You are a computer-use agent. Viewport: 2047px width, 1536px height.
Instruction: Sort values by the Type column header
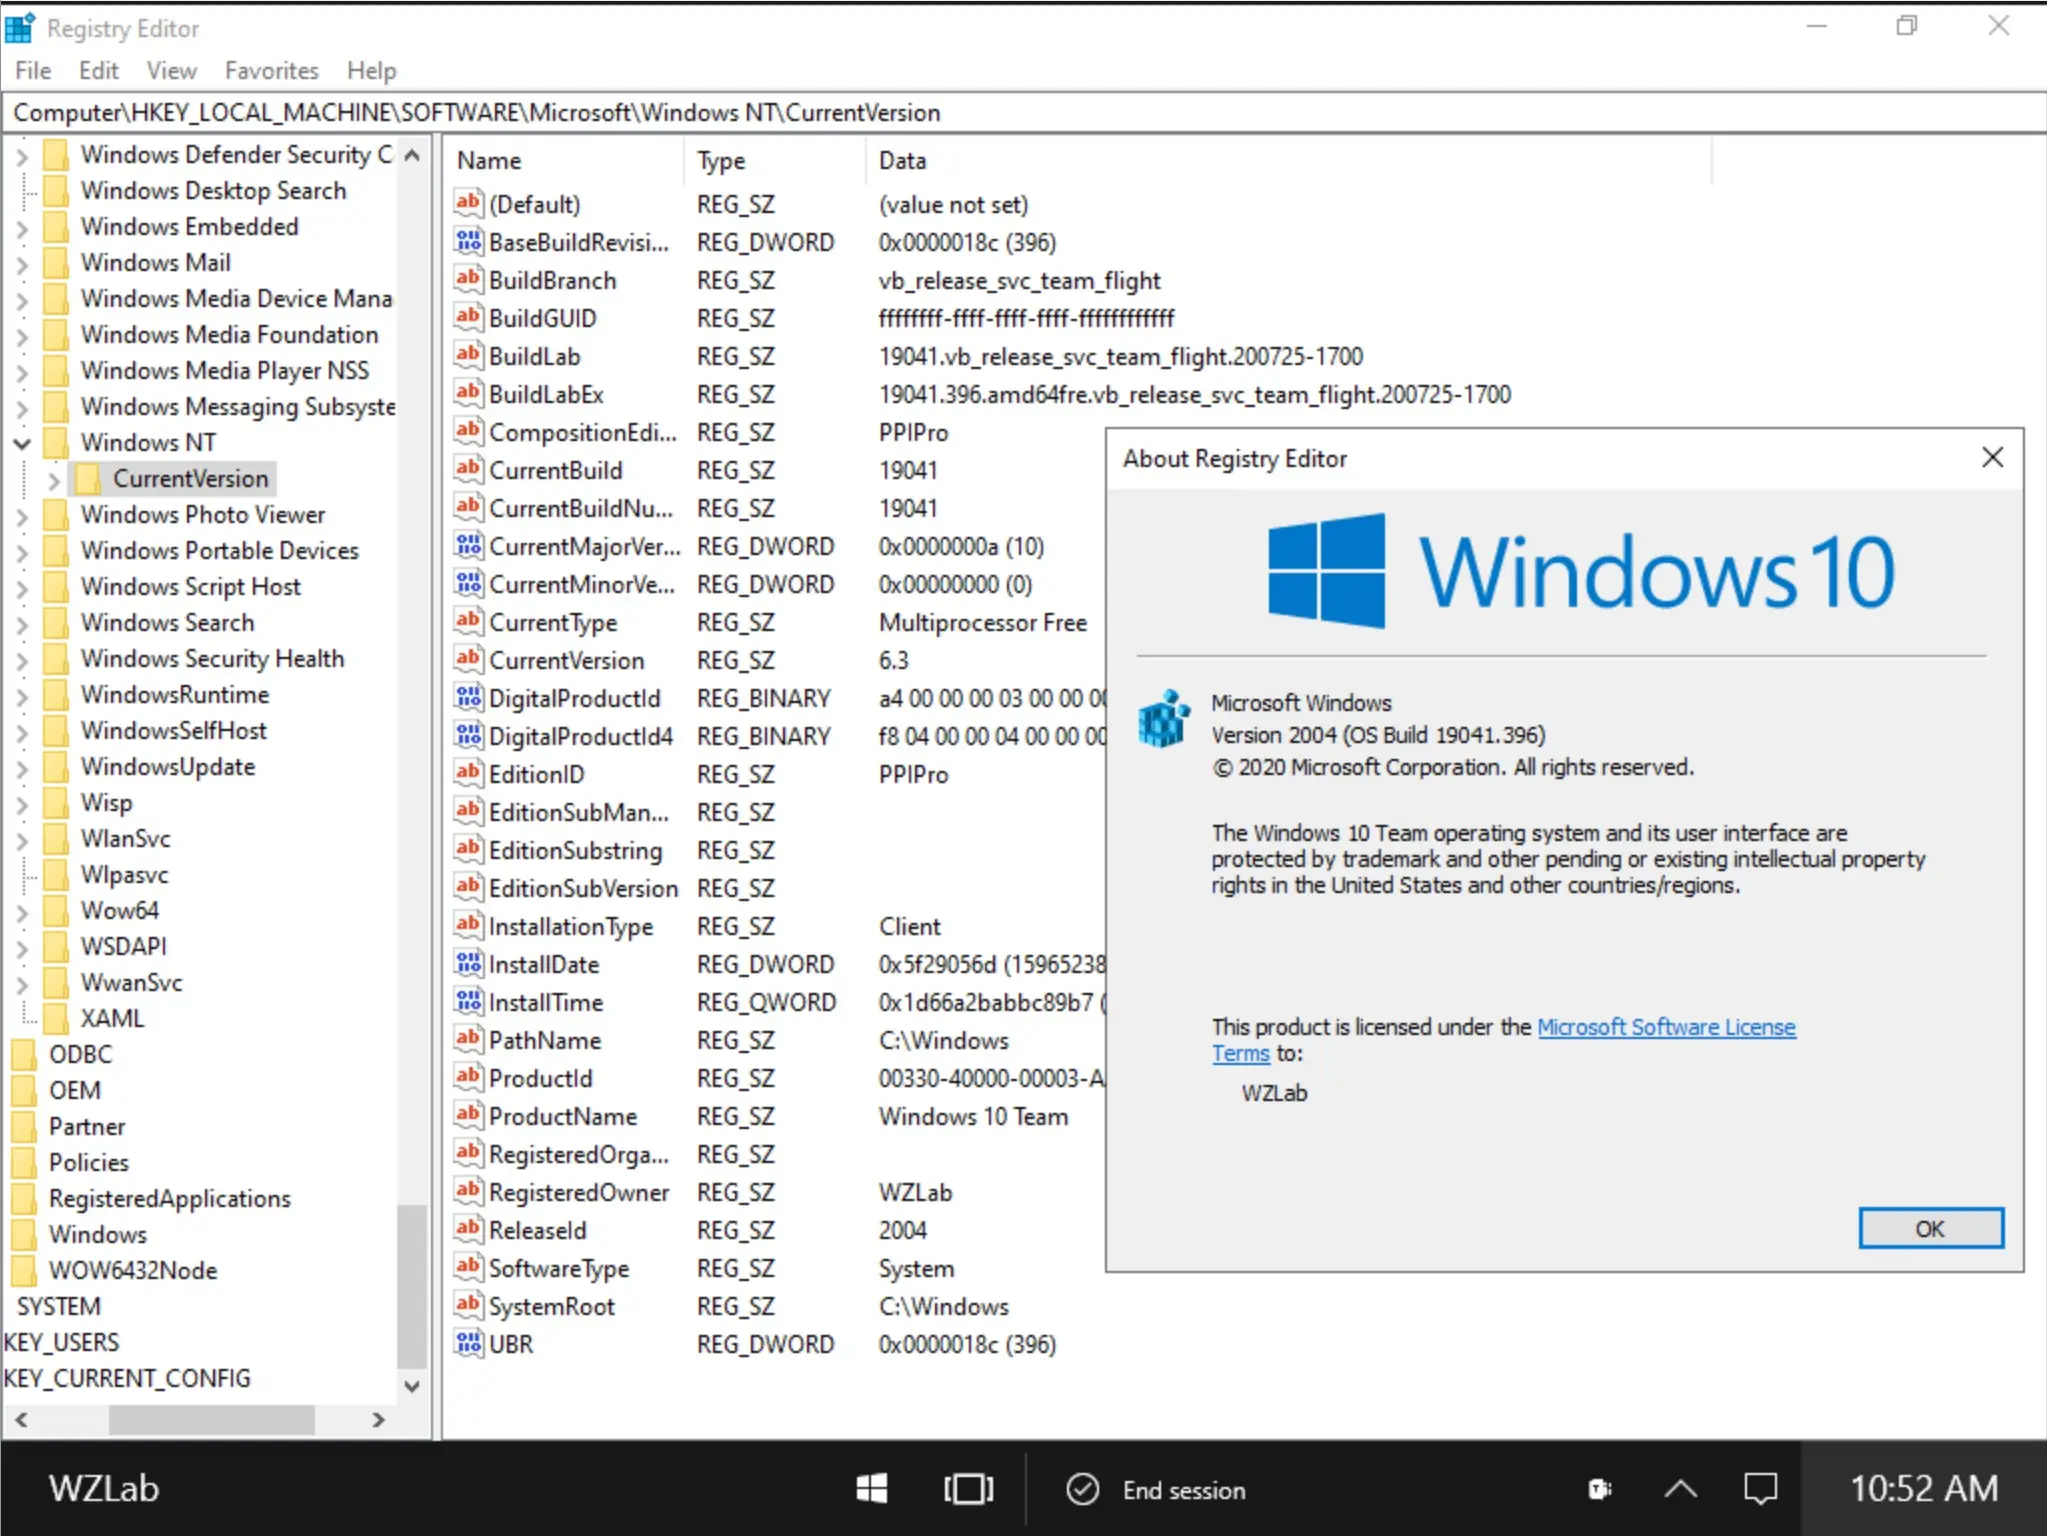(x=775, y=160)
